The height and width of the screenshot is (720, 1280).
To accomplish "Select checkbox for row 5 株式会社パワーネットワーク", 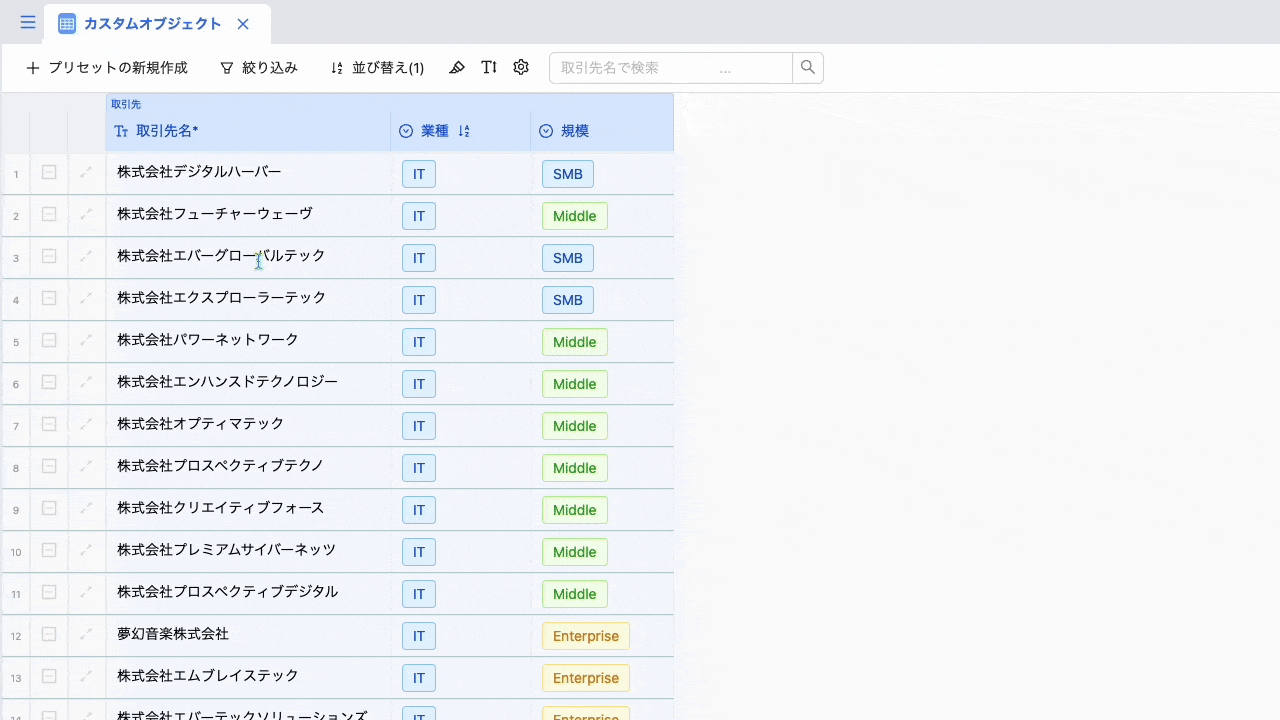I will click(x=49, y=341).
